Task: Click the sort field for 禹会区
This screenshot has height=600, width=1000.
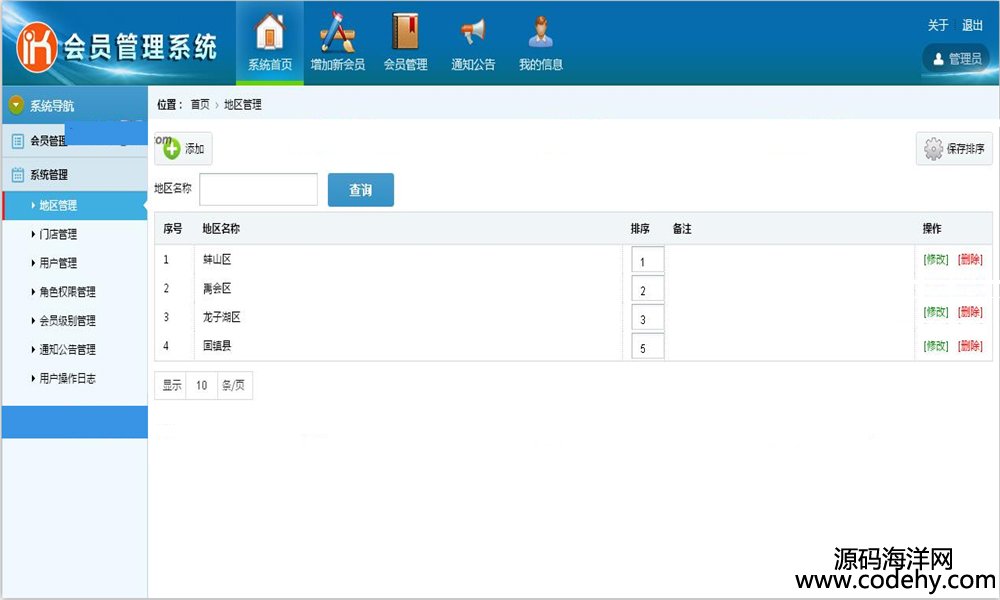Action: point(647,289)
